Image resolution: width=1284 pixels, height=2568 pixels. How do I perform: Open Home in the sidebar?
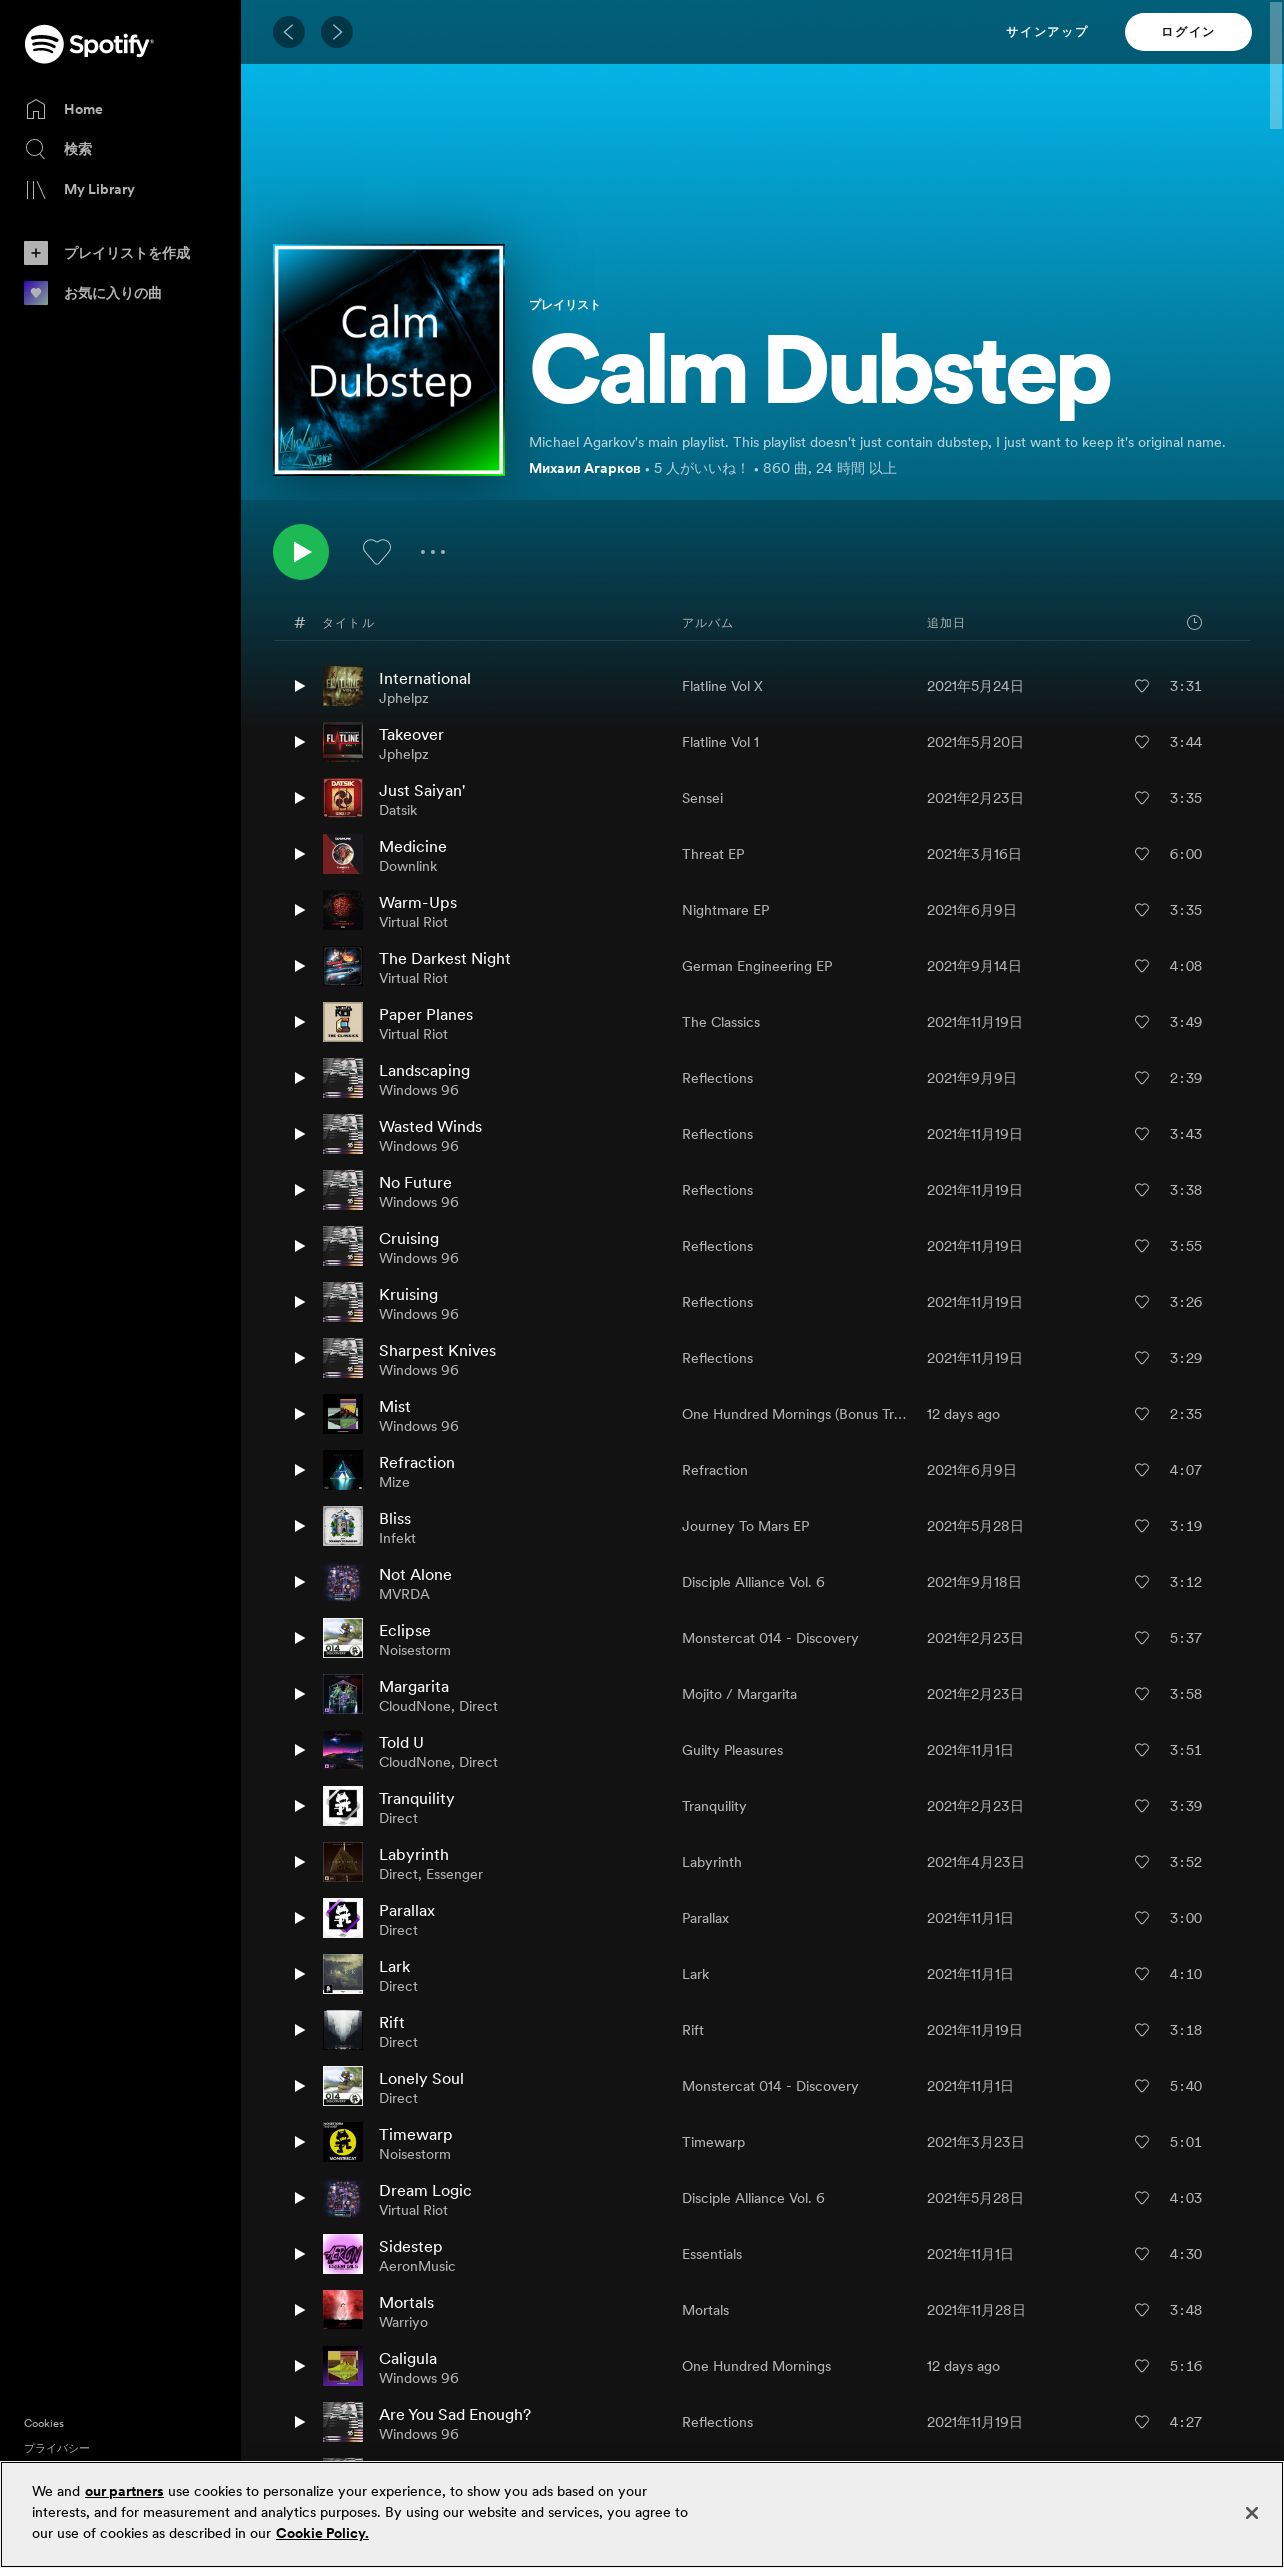click(64, 109)
